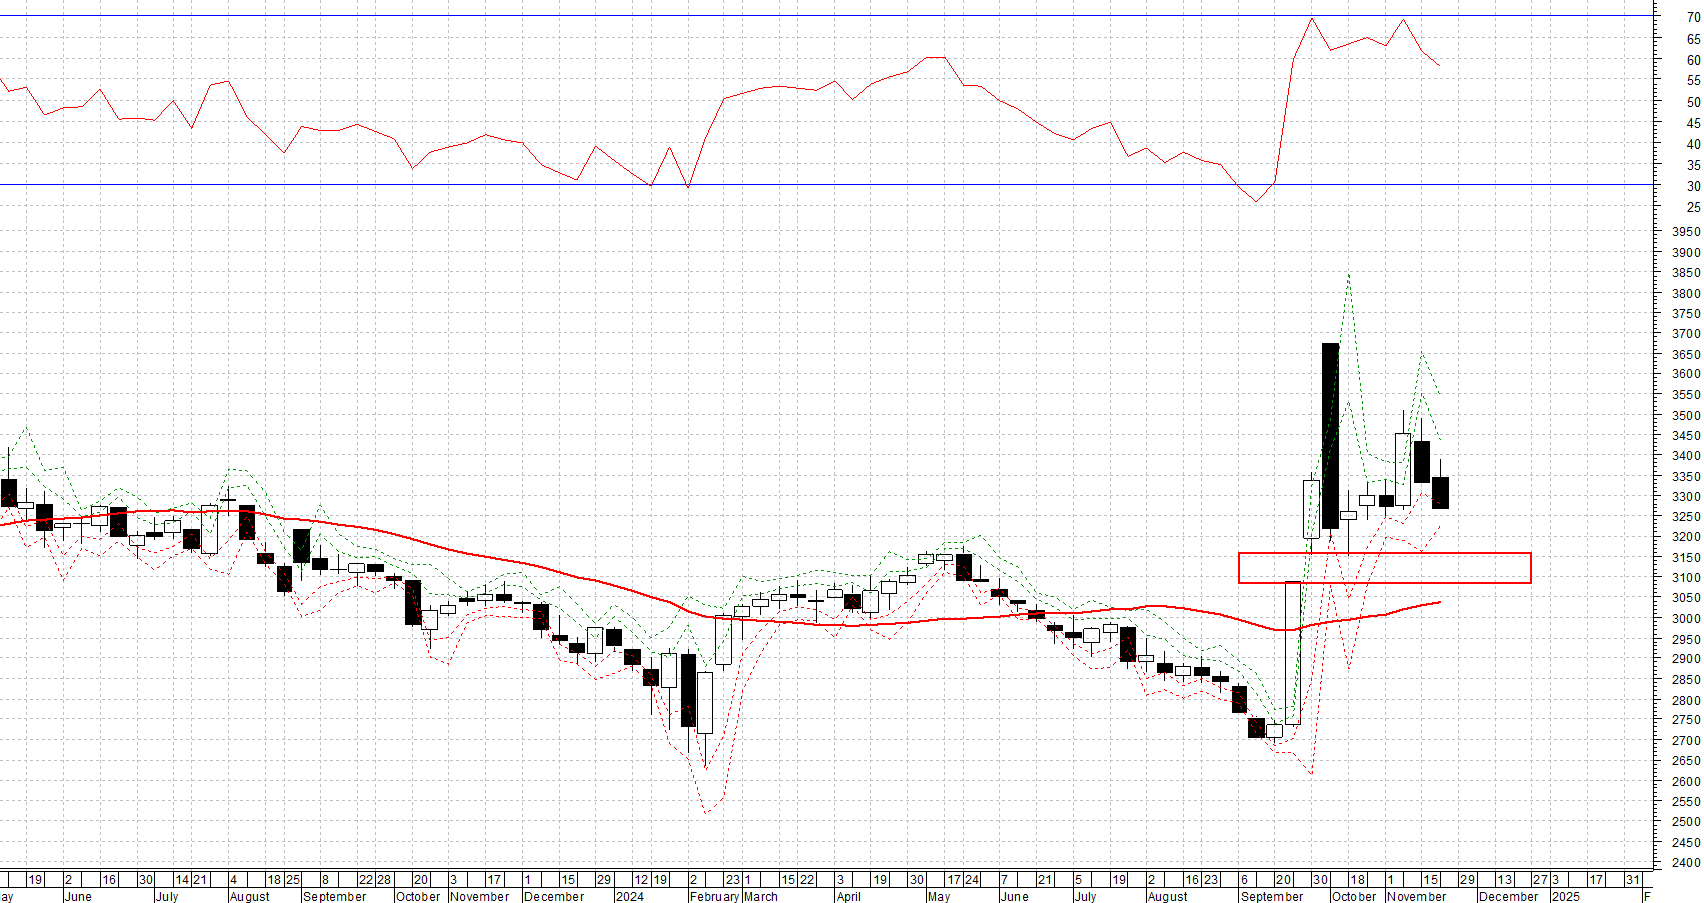Click the 40 value on the oscillator scale

[1693, 144]
